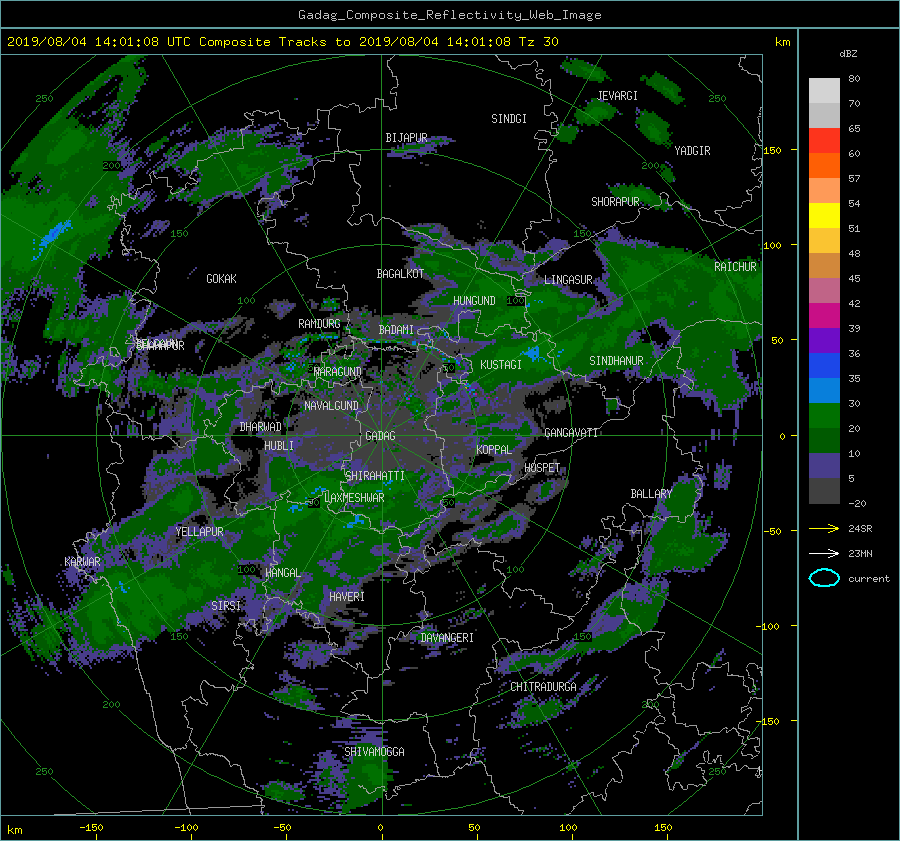Click the DHARWAD city label
The height and width of the screenshot is (841, 900).
pyautogui.click(x=260, y=427)
